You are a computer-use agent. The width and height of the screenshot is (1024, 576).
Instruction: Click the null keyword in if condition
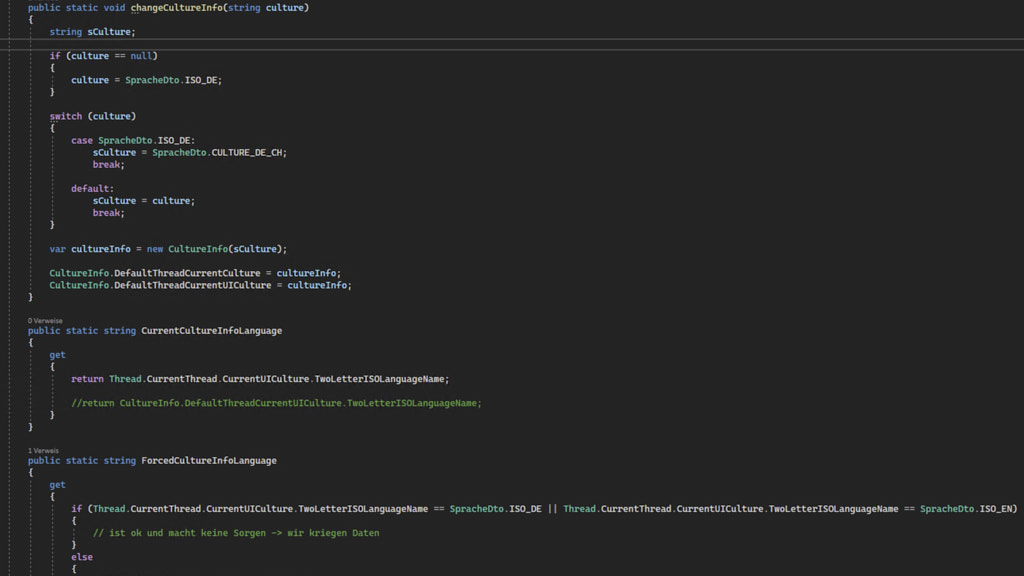pos(141,56)
